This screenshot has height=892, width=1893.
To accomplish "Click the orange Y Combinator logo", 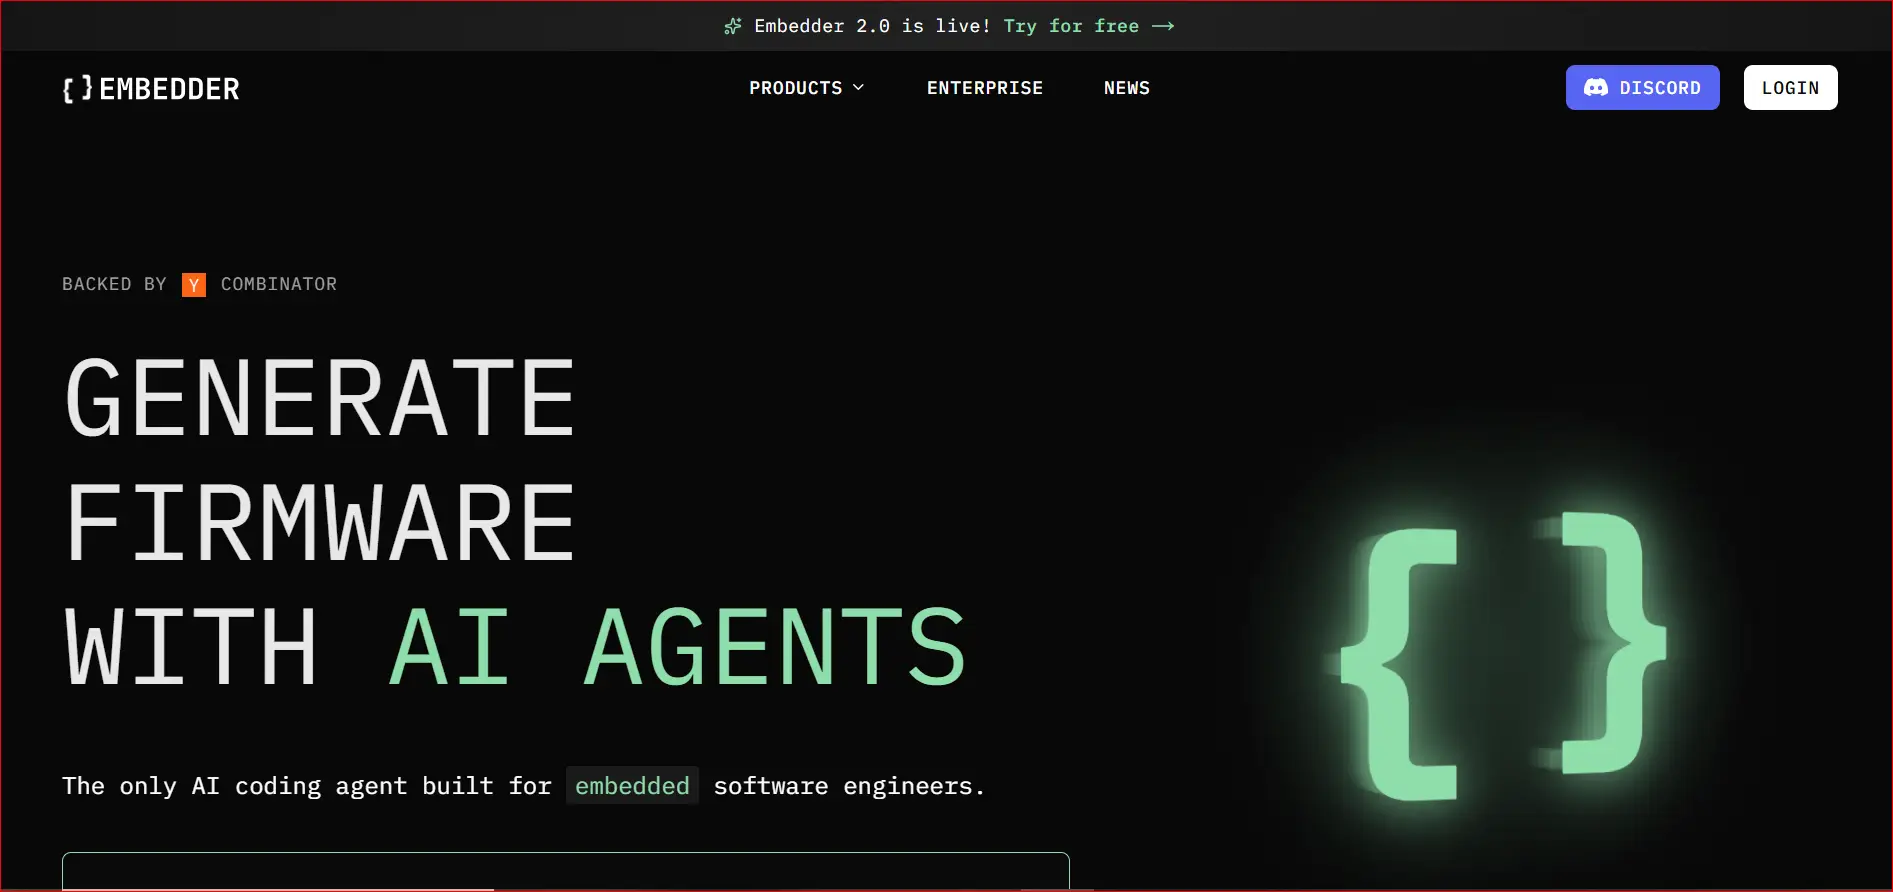I will point(194,285).
